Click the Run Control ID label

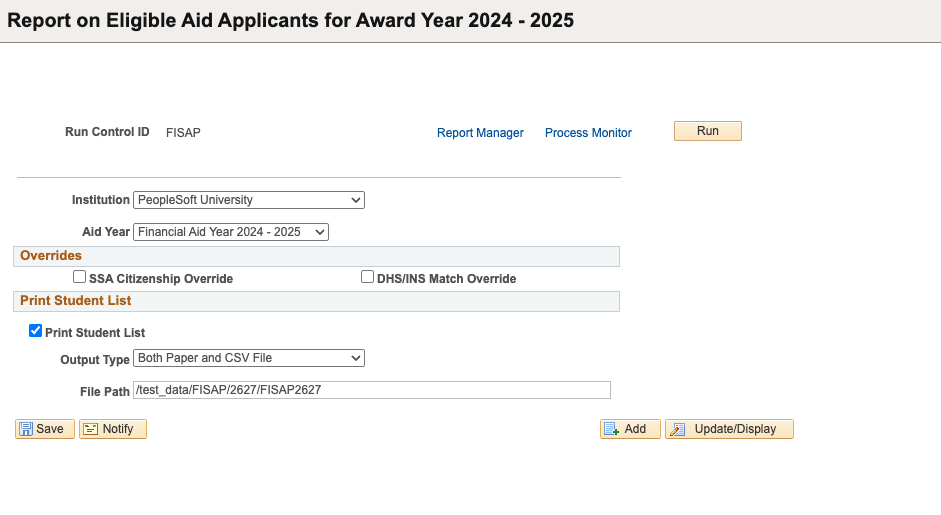[x=107, y=132]
